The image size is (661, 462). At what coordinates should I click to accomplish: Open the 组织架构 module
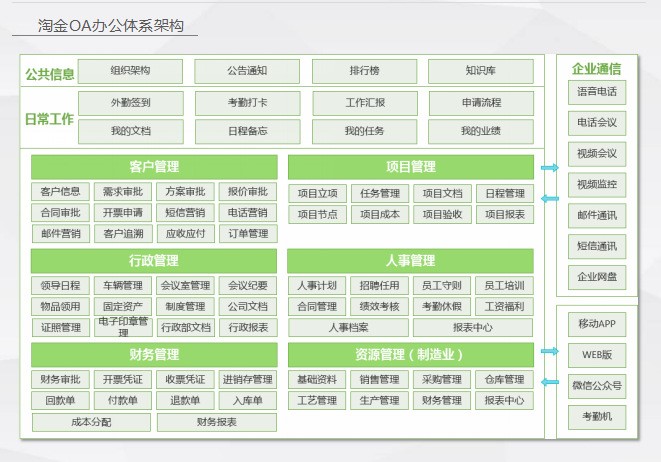coord(131,71)
